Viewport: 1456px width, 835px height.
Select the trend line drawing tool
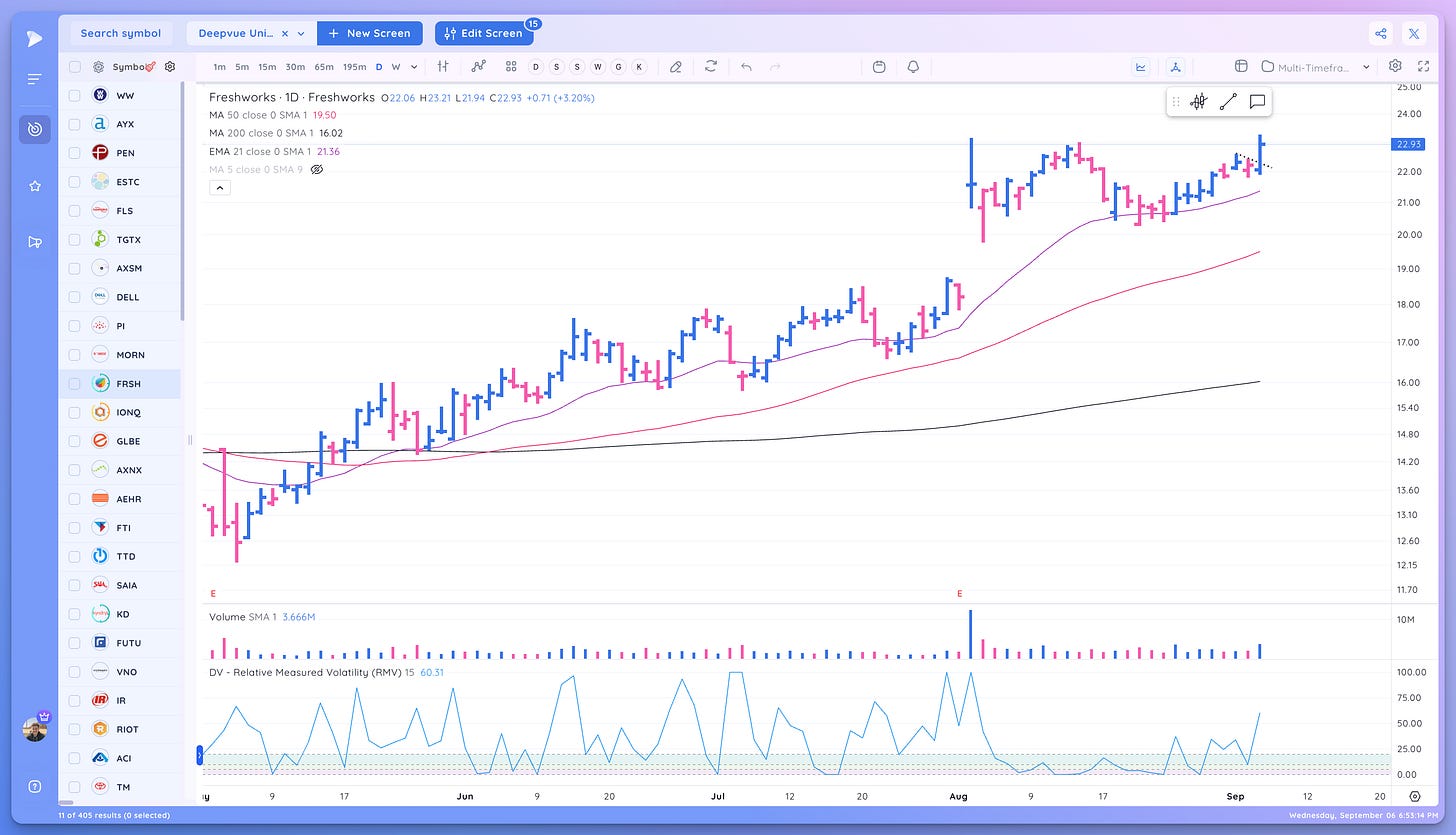click(x=1229, y=101)
